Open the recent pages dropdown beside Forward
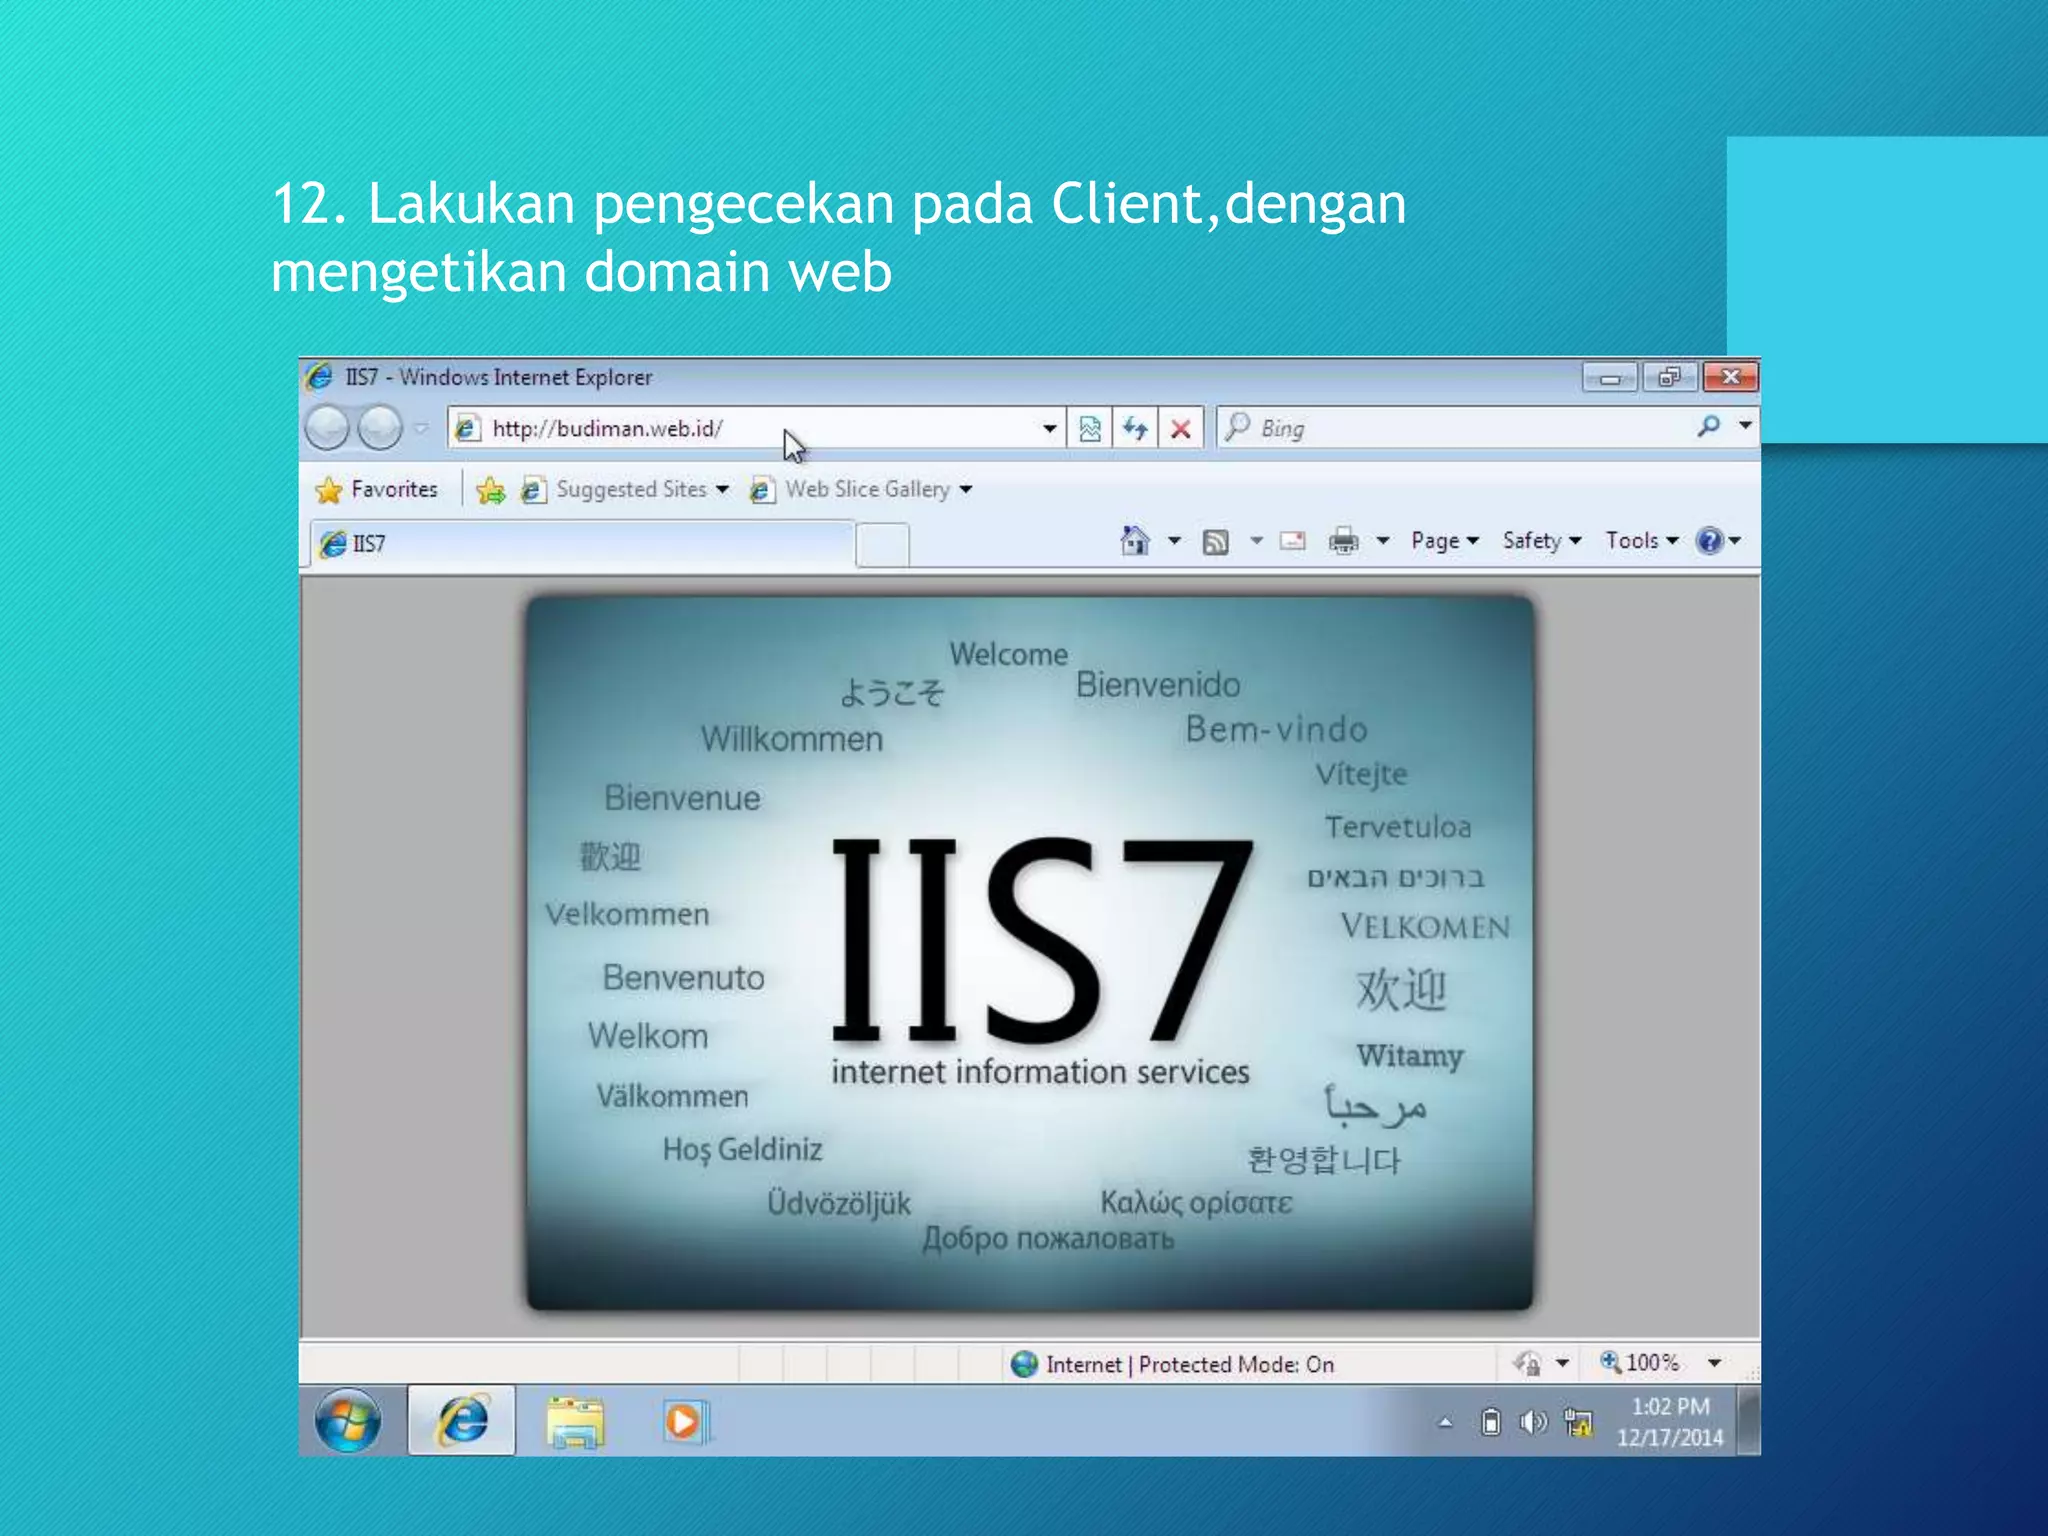The image size is (2048, 1536). (x=421, y=429)
